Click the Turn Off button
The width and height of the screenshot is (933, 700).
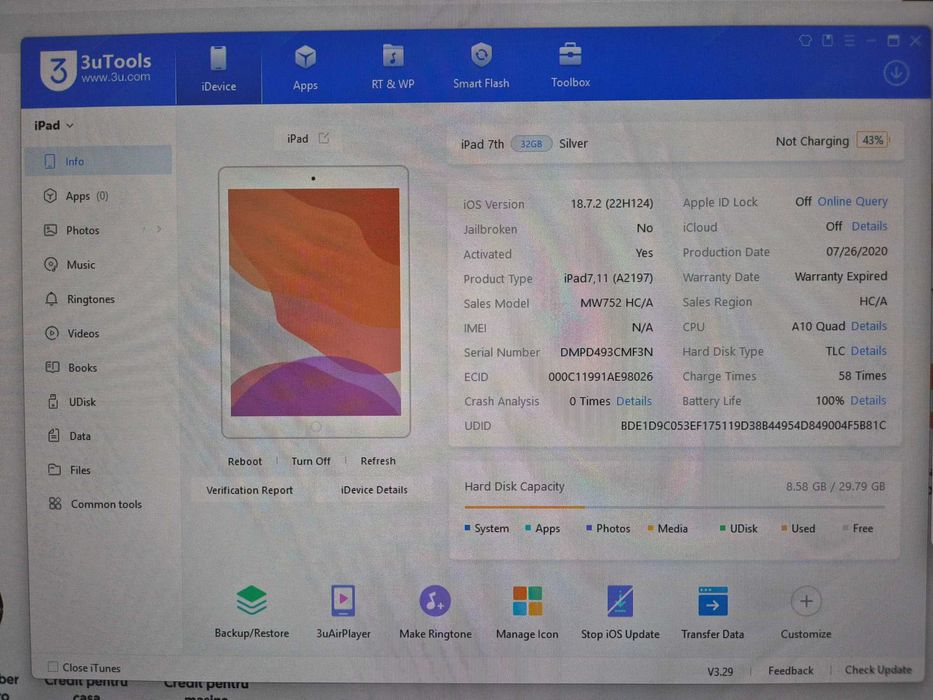pos(311,461)
